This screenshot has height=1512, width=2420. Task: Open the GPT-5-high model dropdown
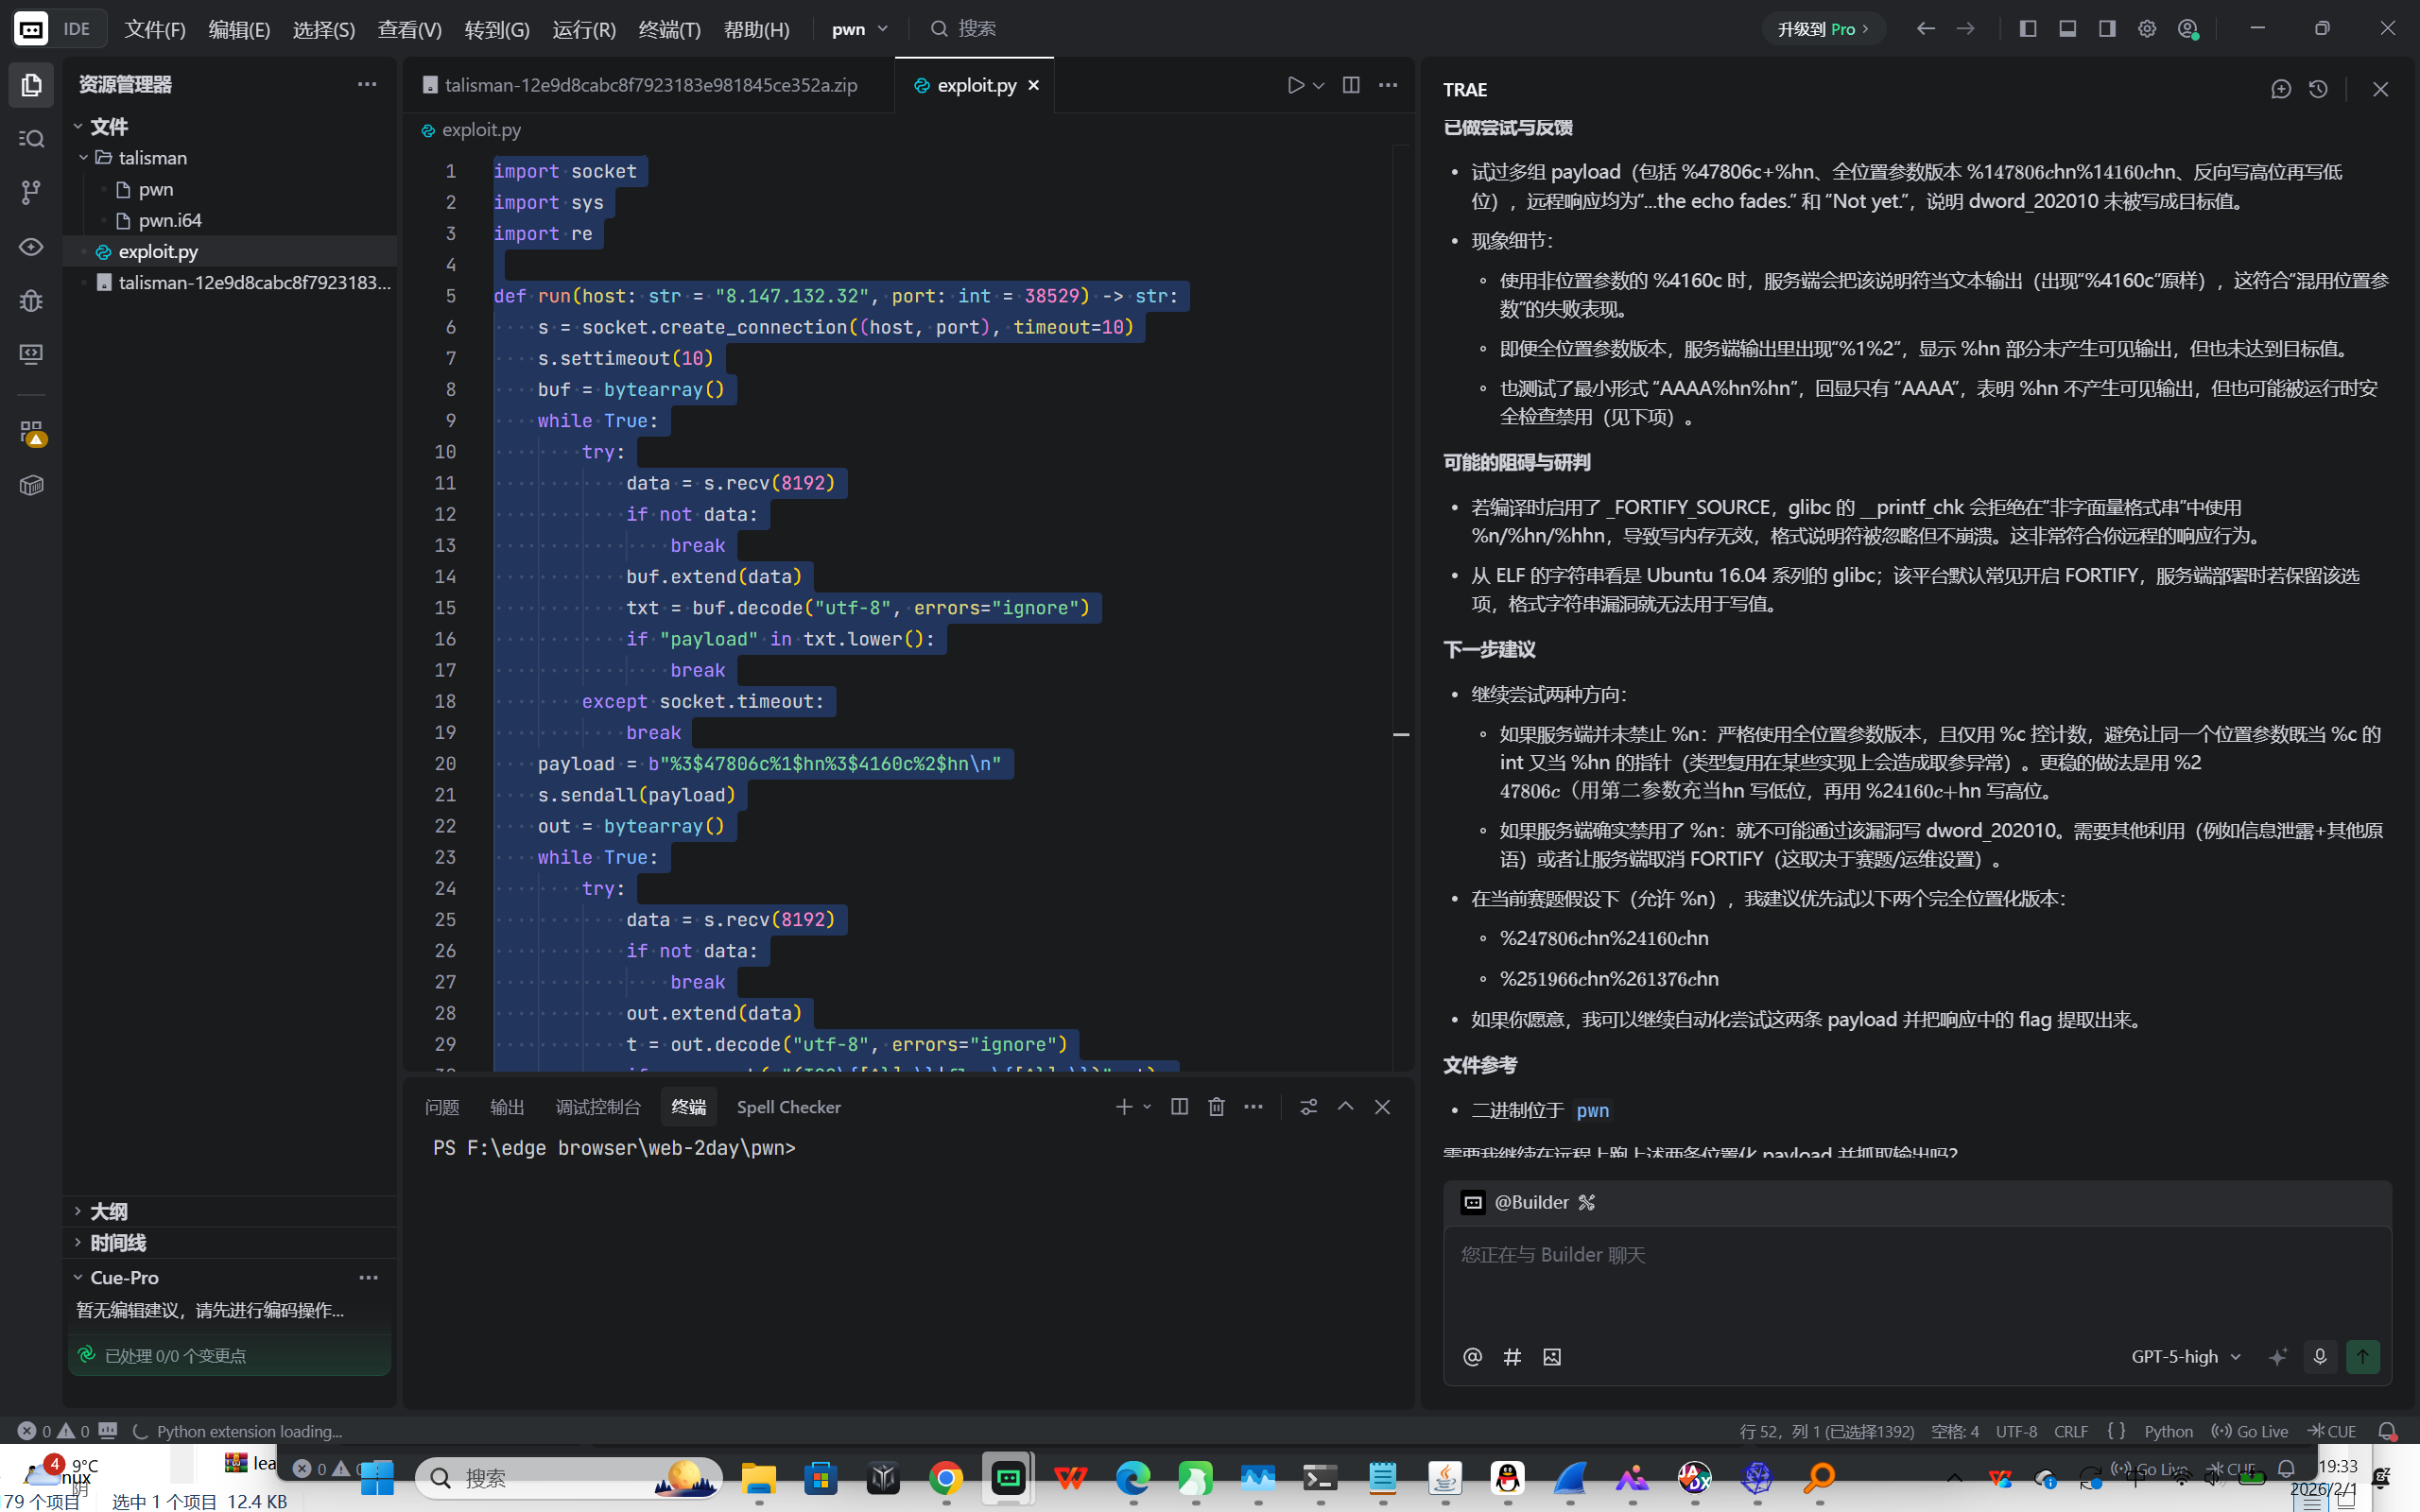coord(2185,1356)
